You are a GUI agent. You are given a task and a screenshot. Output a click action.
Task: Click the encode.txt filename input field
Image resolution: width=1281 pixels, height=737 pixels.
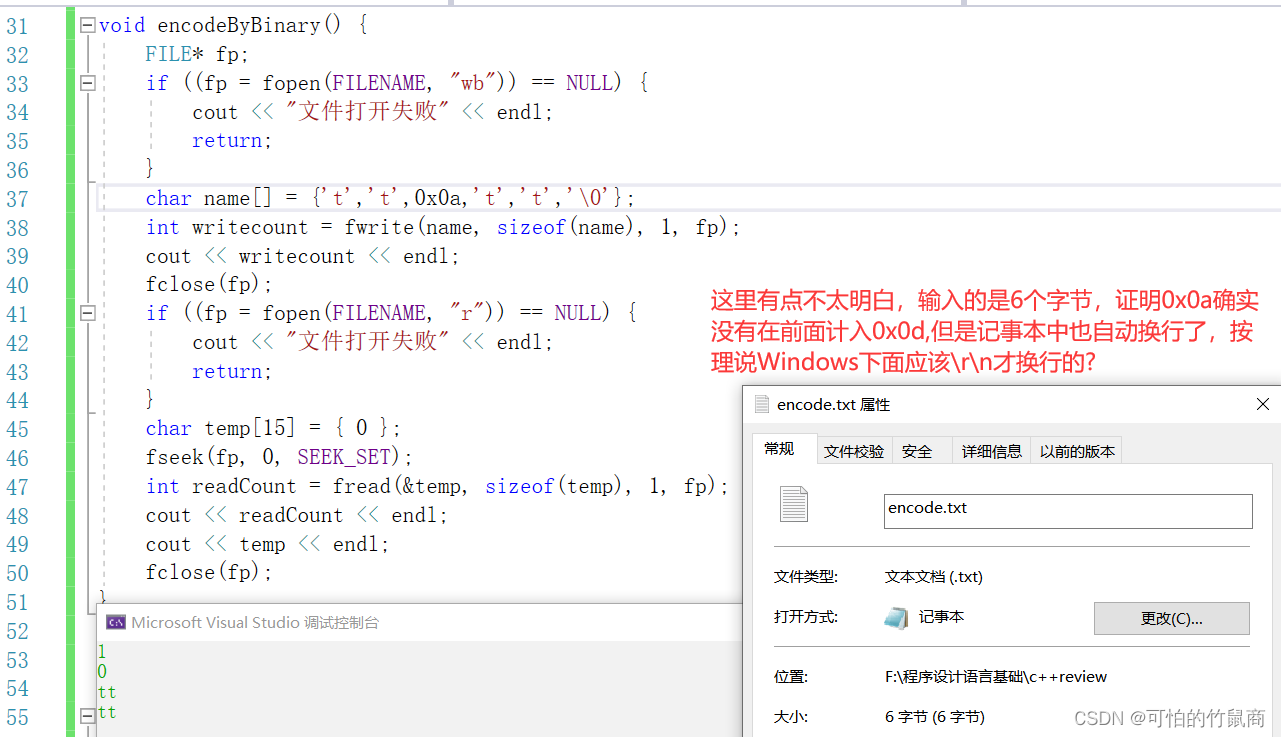[1068, 511]
